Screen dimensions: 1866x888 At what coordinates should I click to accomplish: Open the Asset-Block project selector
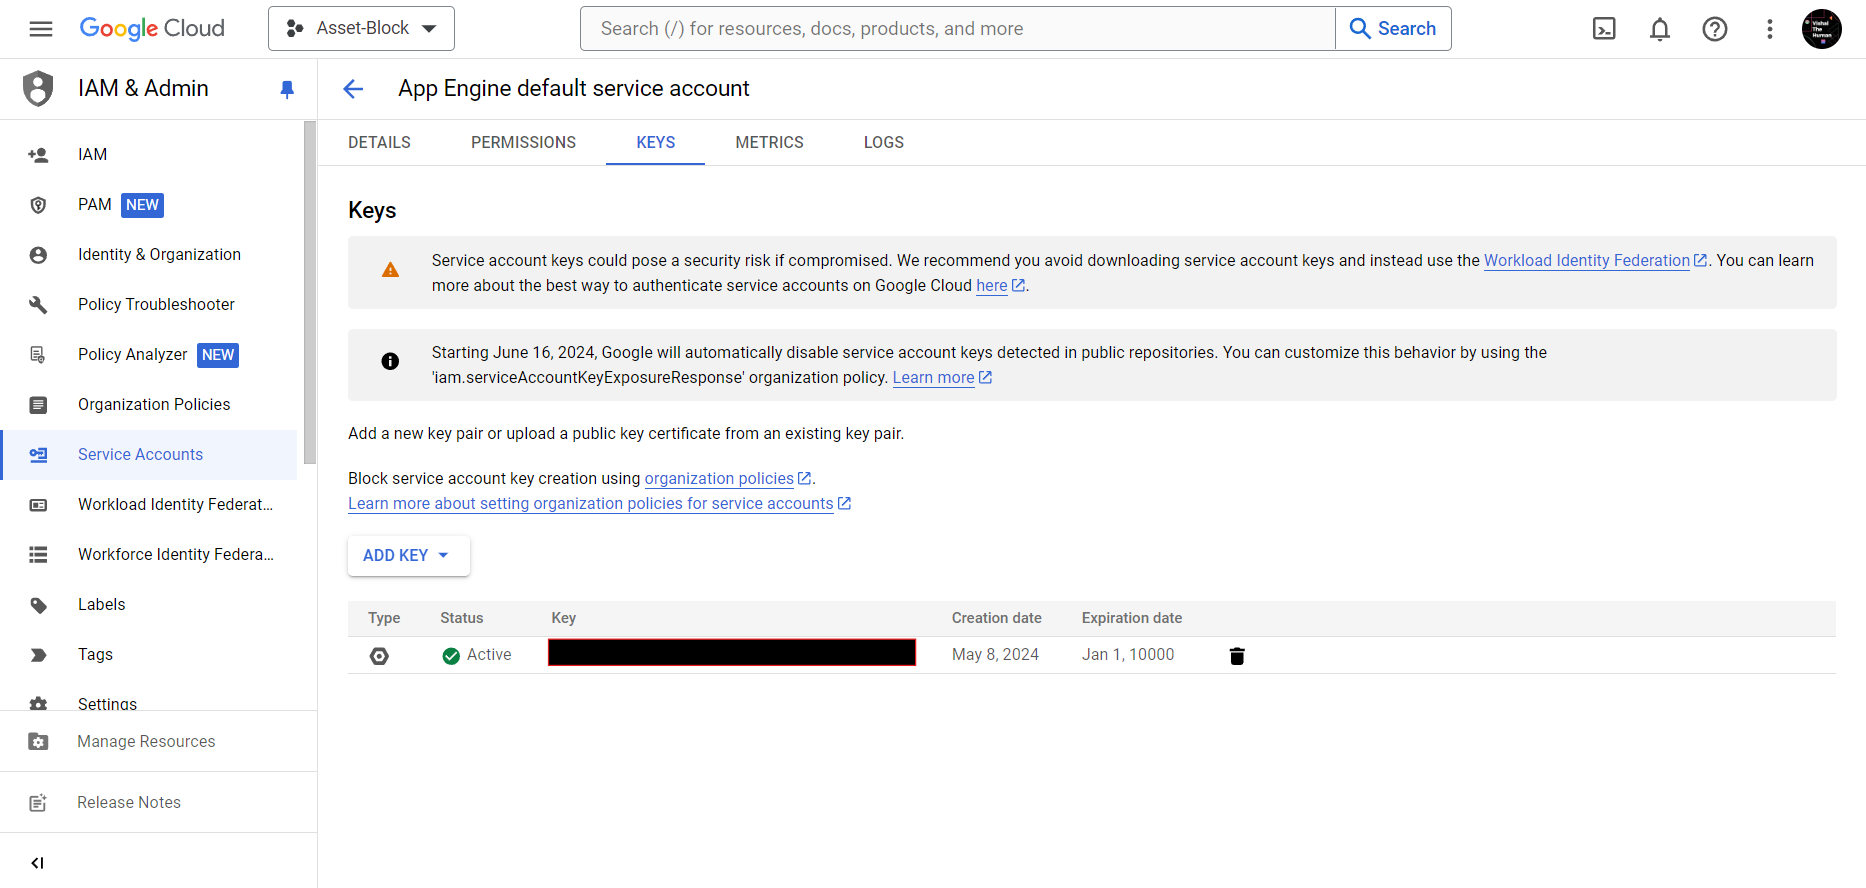pyautogui.click(x=361, y=29)
